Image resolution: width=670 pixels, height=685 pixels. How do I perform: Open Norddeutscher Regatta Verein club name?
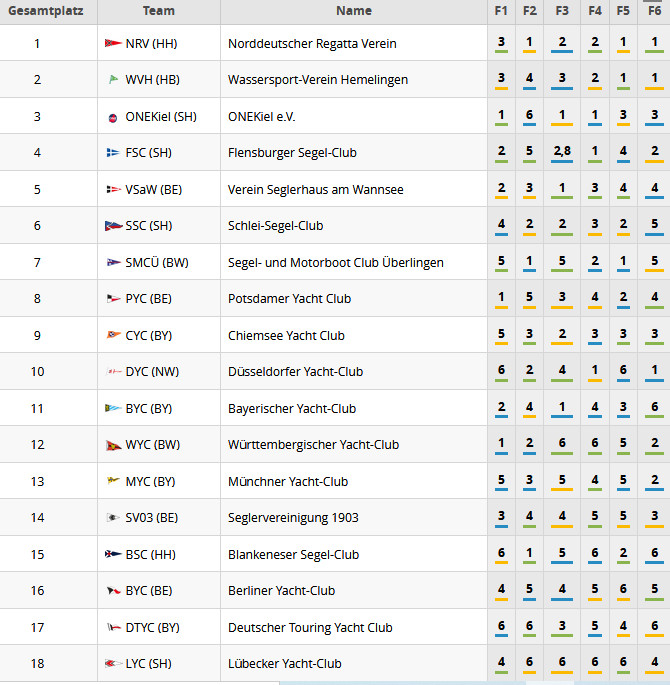[x=312, y=44]
